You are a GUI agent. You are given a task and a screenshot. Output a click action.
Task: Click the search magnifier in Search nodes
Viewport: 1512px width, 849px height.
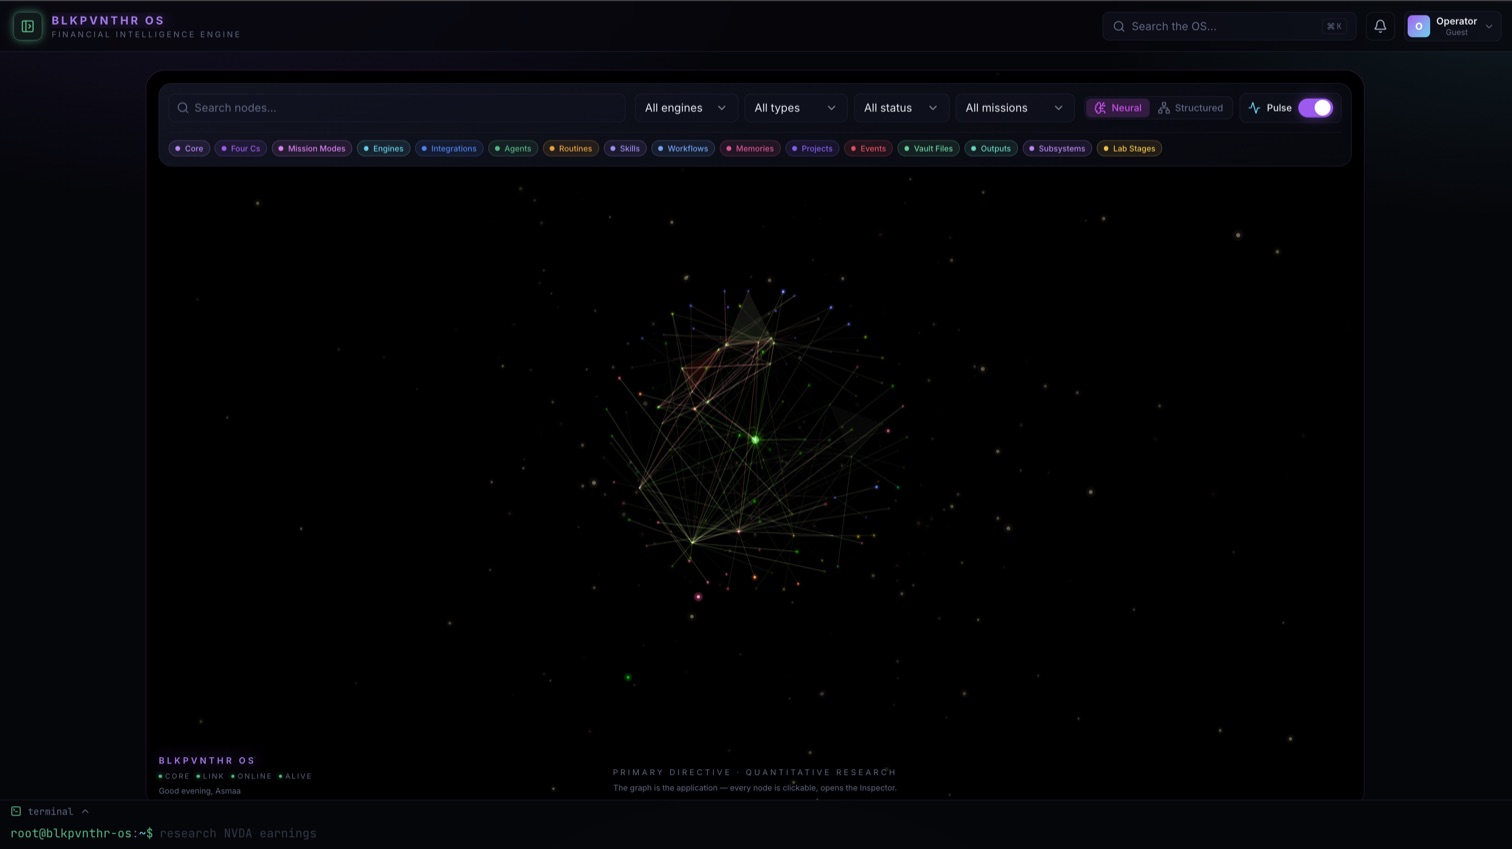tap(183, 108)
